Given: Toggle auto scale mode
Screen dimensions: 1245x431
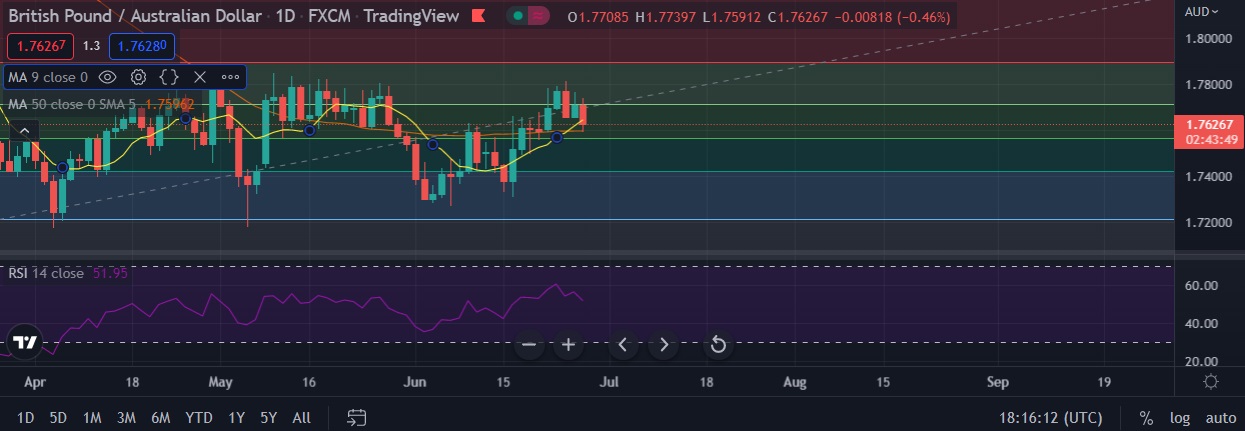Looking at the screenshot, I should (1220, 417).
